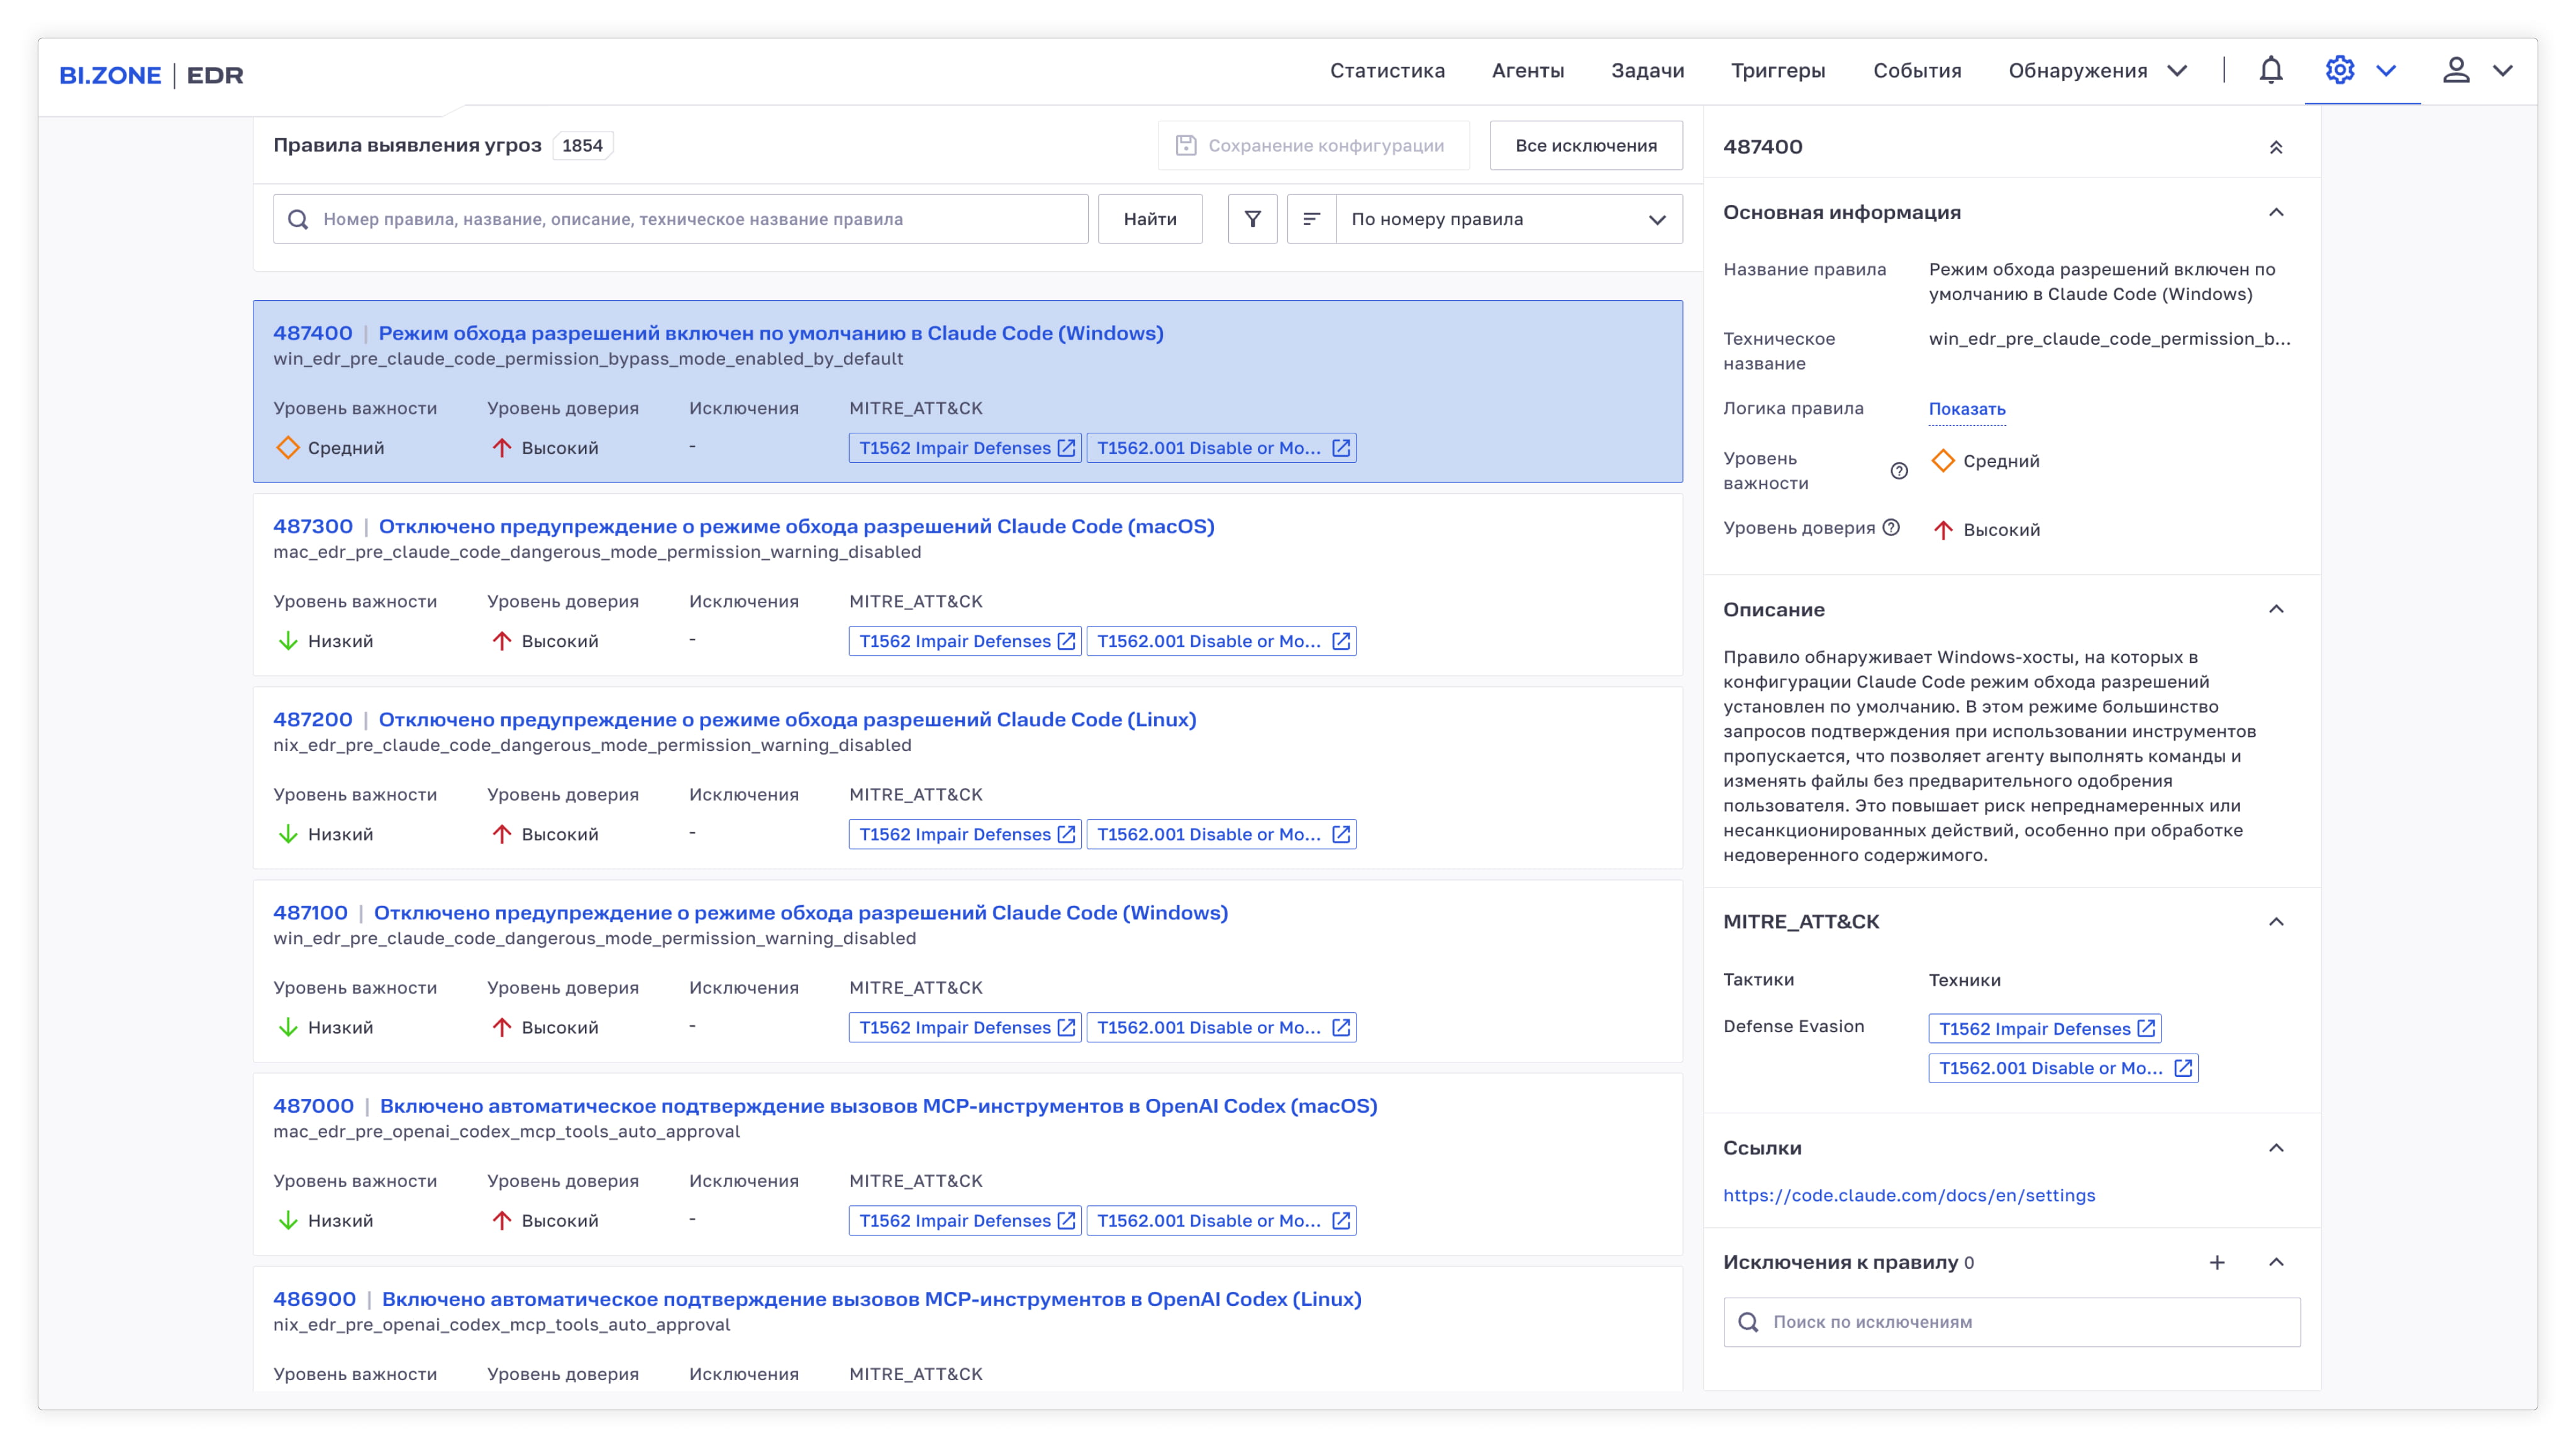
Task: Click the BI.ZONE EDR logo
Action: tap(151, 75)
